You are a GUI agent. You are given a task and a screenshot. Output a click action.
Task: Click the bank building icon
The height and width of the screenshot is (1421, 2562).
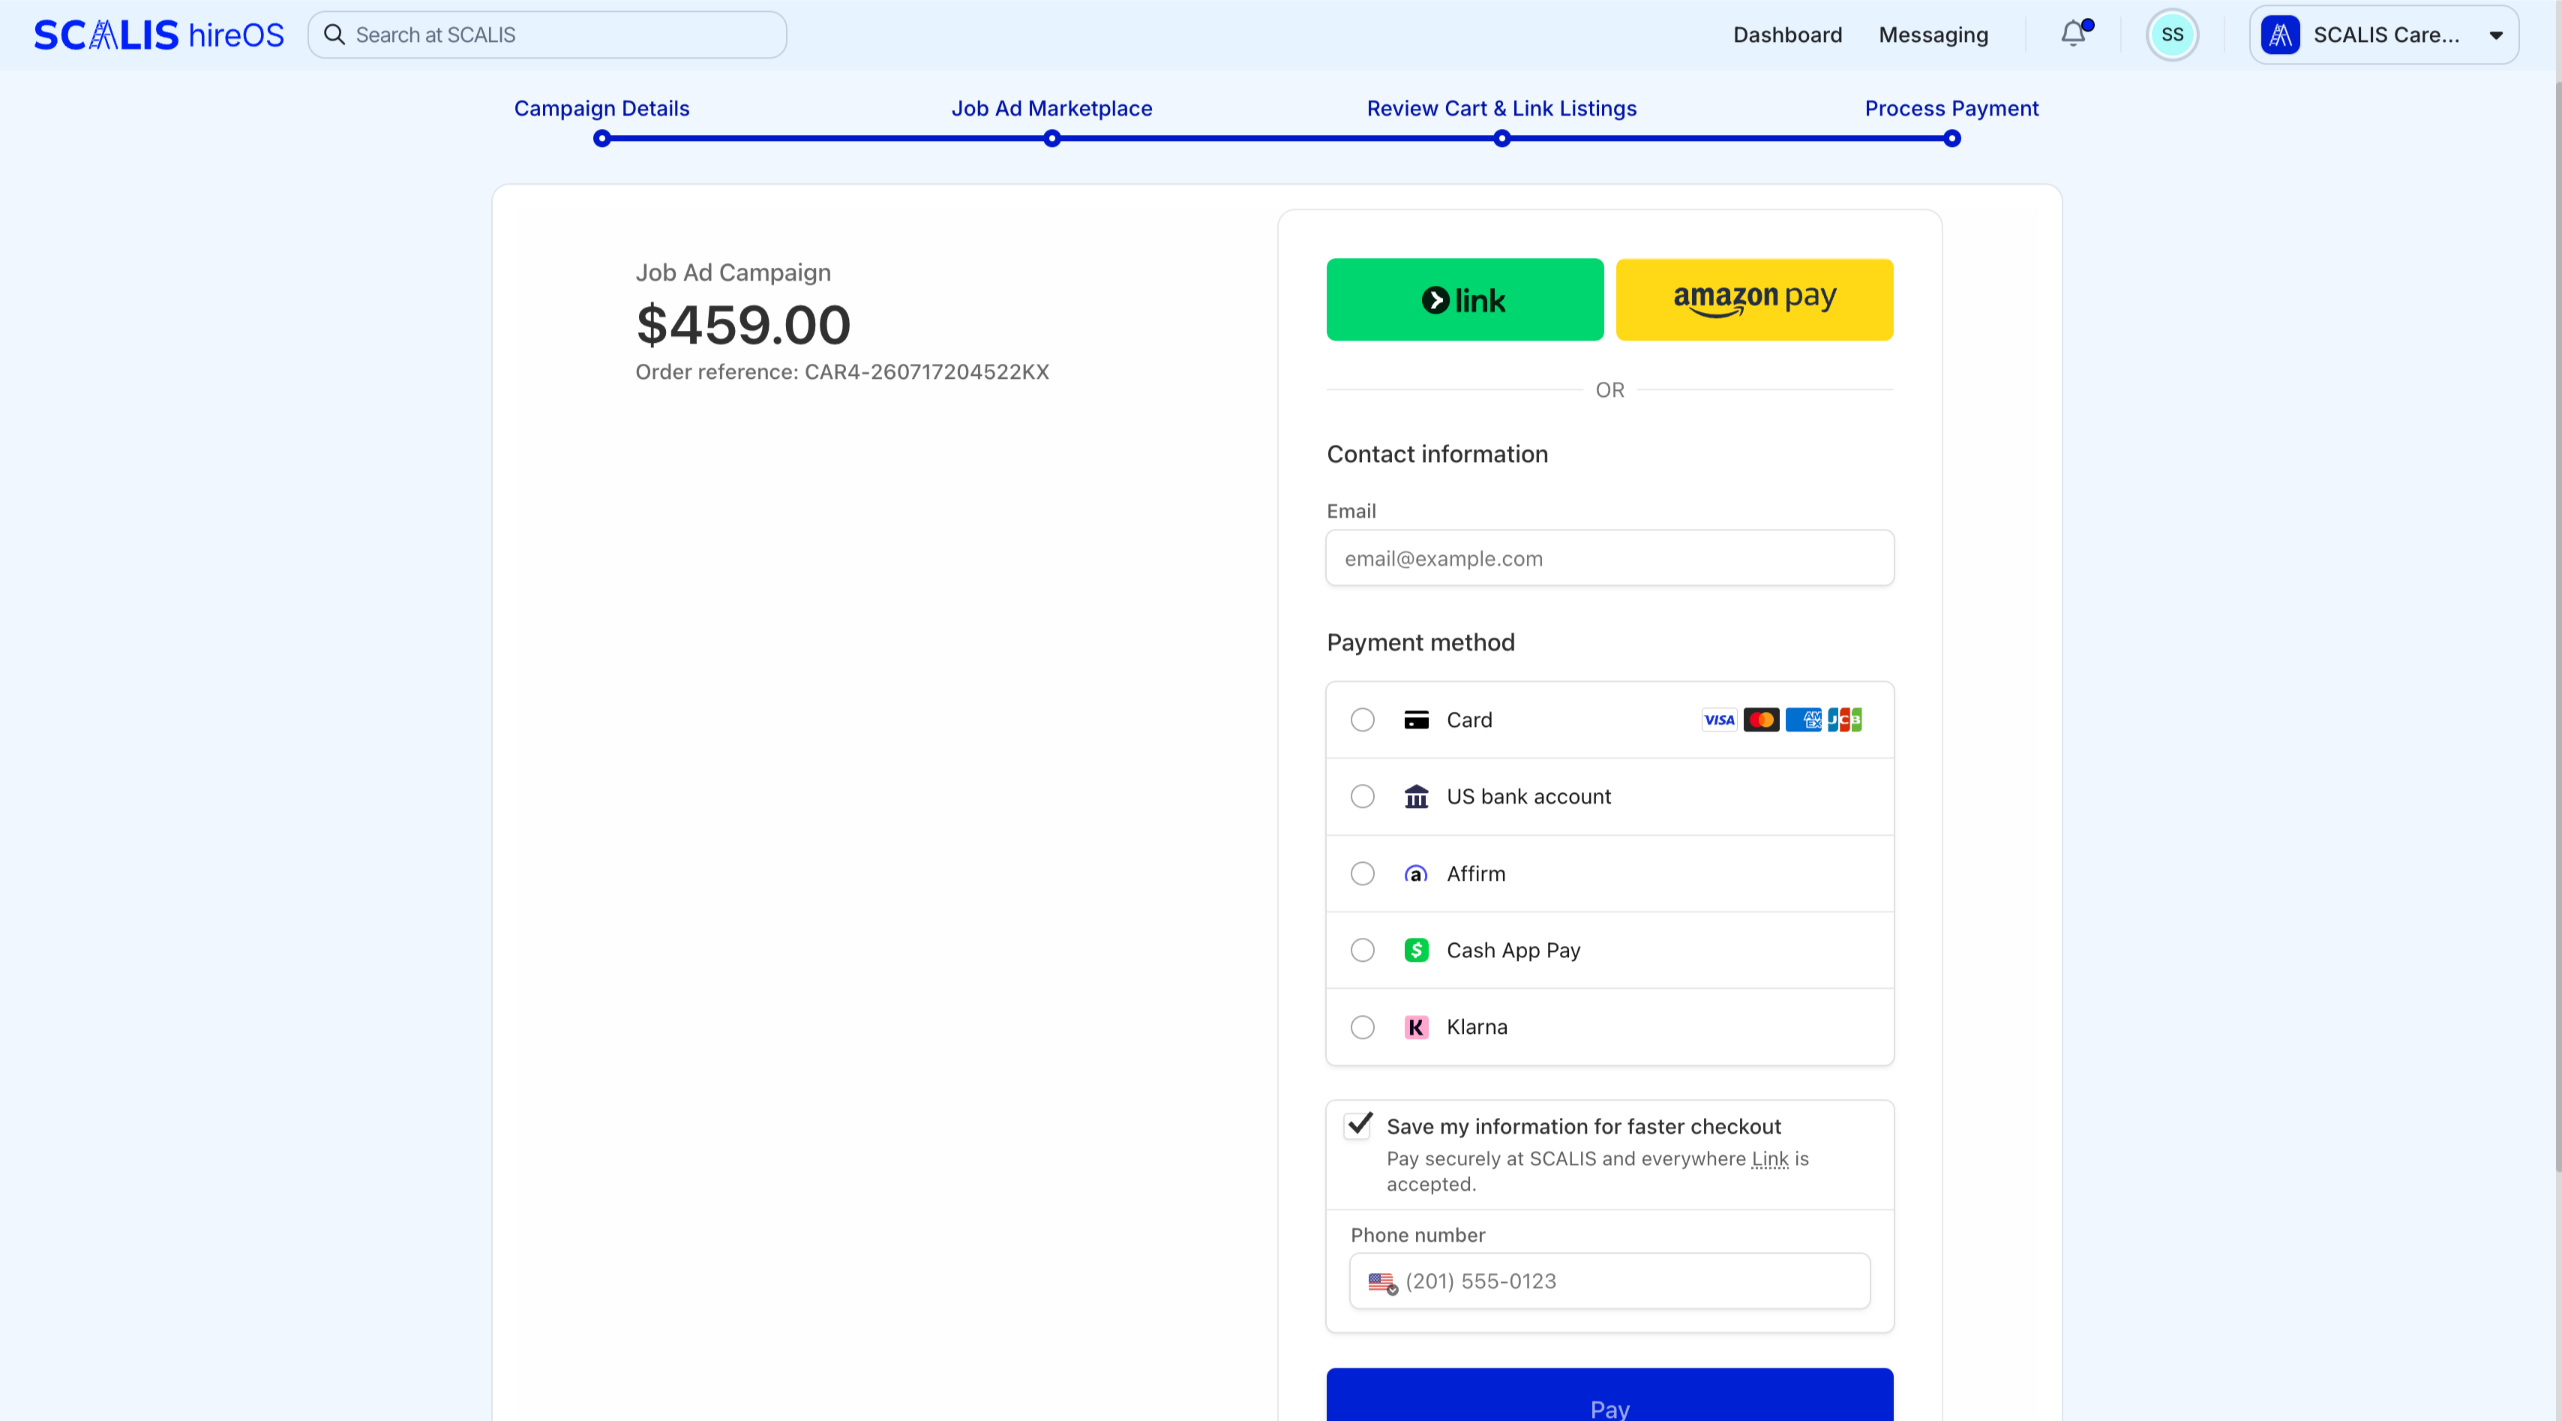1416,797
